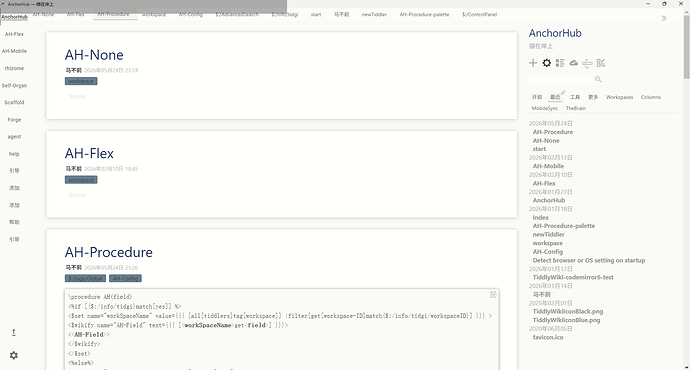Open AH-None from recent list
Viewport: 690px width, 370px height.
[x=546, y=140]
